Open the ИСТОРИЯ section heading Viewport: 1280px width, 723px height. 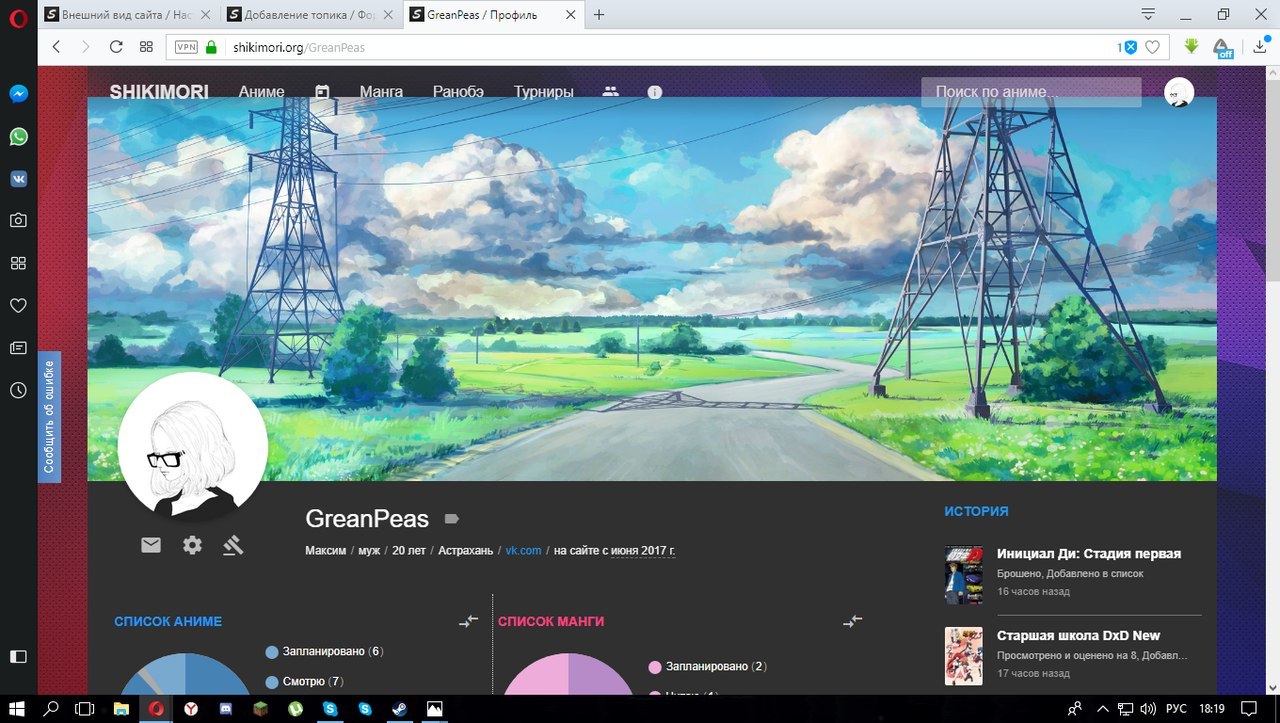coord(976,511)
